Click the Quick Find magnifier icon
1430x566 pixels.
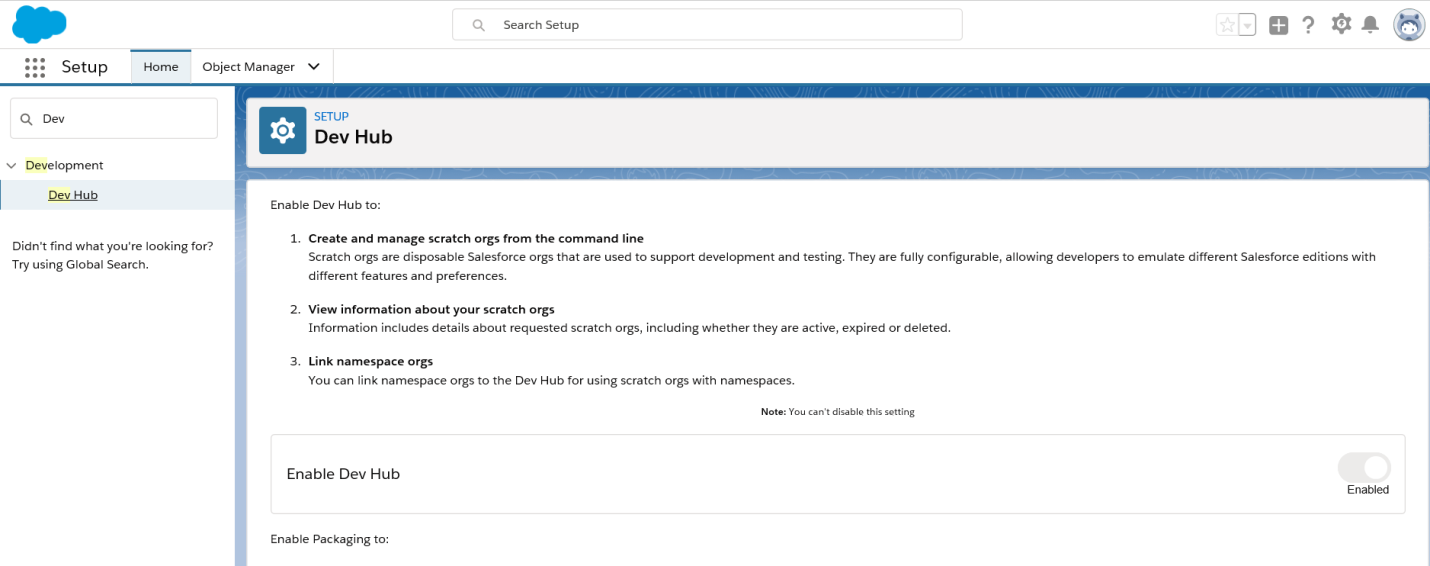click(27, 119)
